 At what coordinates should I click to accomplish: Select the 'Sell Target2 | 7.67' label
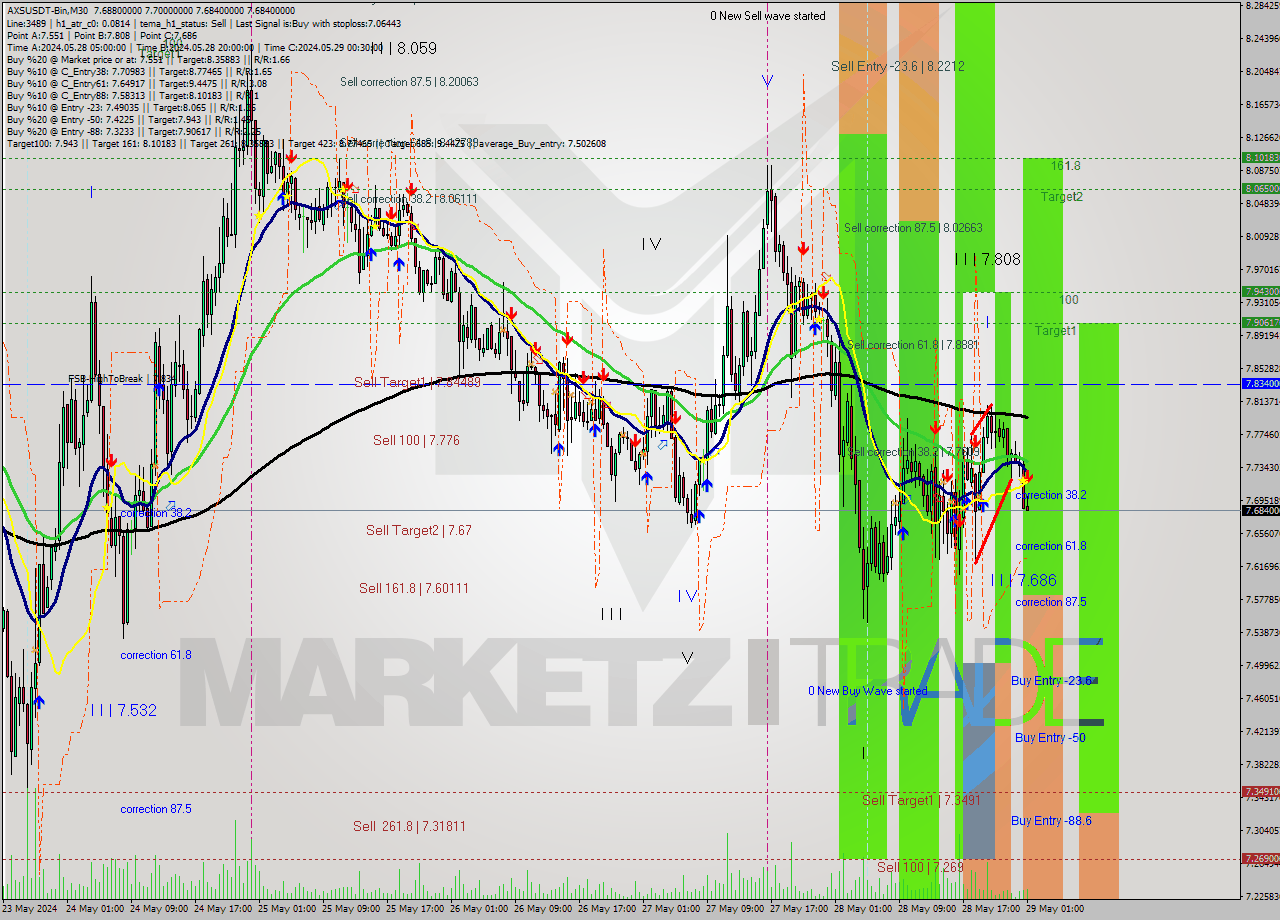point(418,530)
